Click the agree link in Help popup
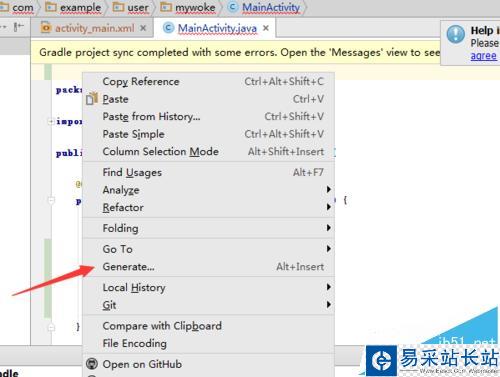The height and width of the screenshot is (377, 500). [x=484, y=56]
